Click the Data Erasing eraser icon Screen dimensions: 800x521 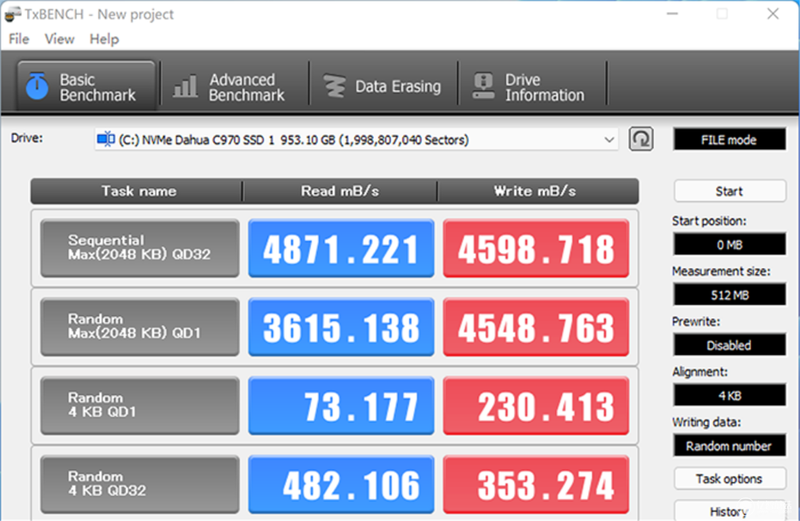pyautogui.click(x=335, y=86)
